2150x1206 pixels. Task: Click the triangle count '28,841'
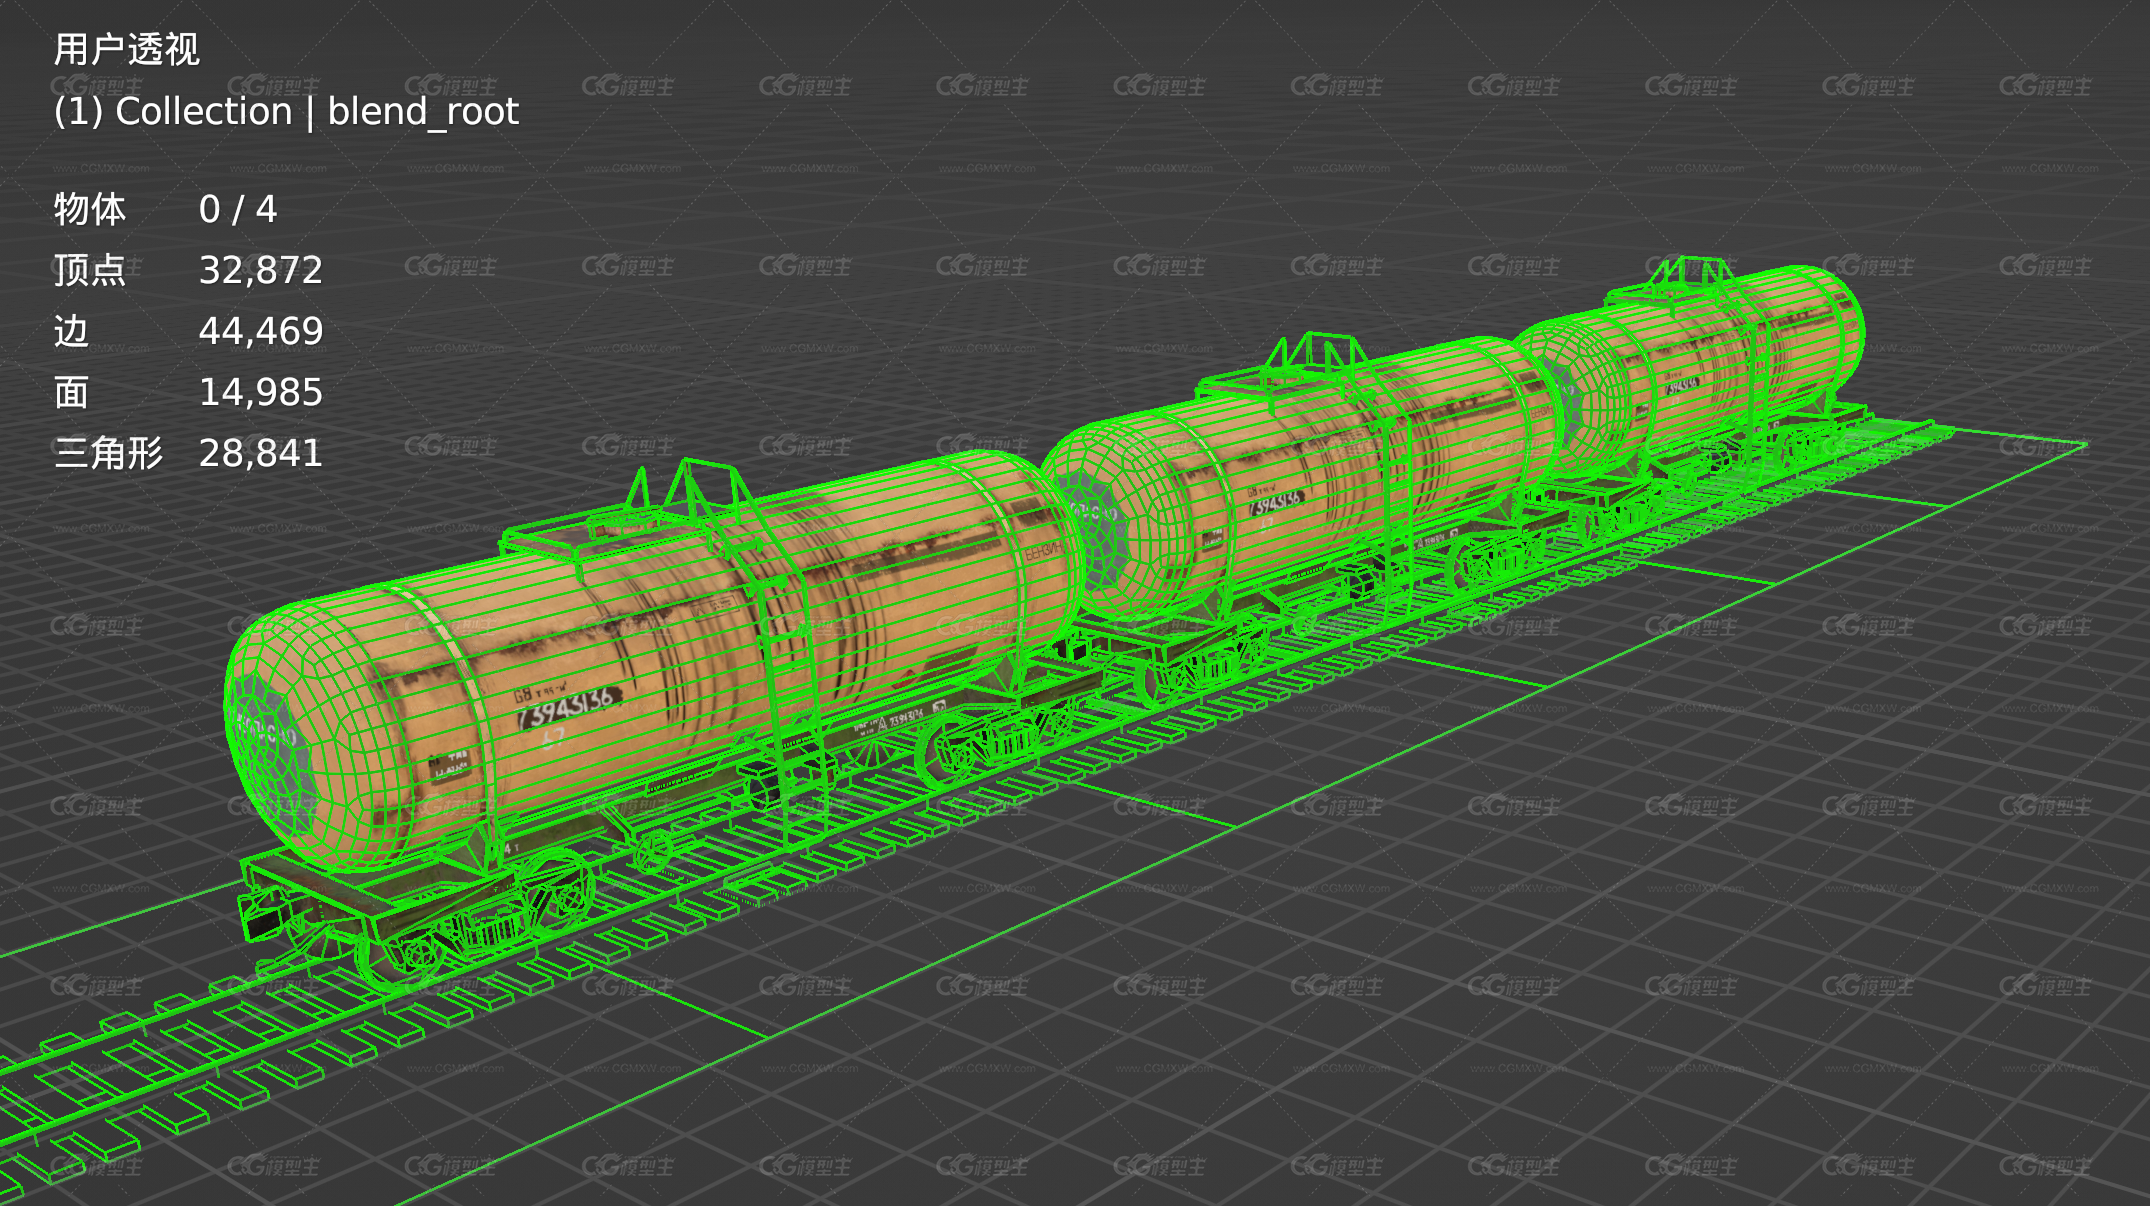tap(261, 453)
